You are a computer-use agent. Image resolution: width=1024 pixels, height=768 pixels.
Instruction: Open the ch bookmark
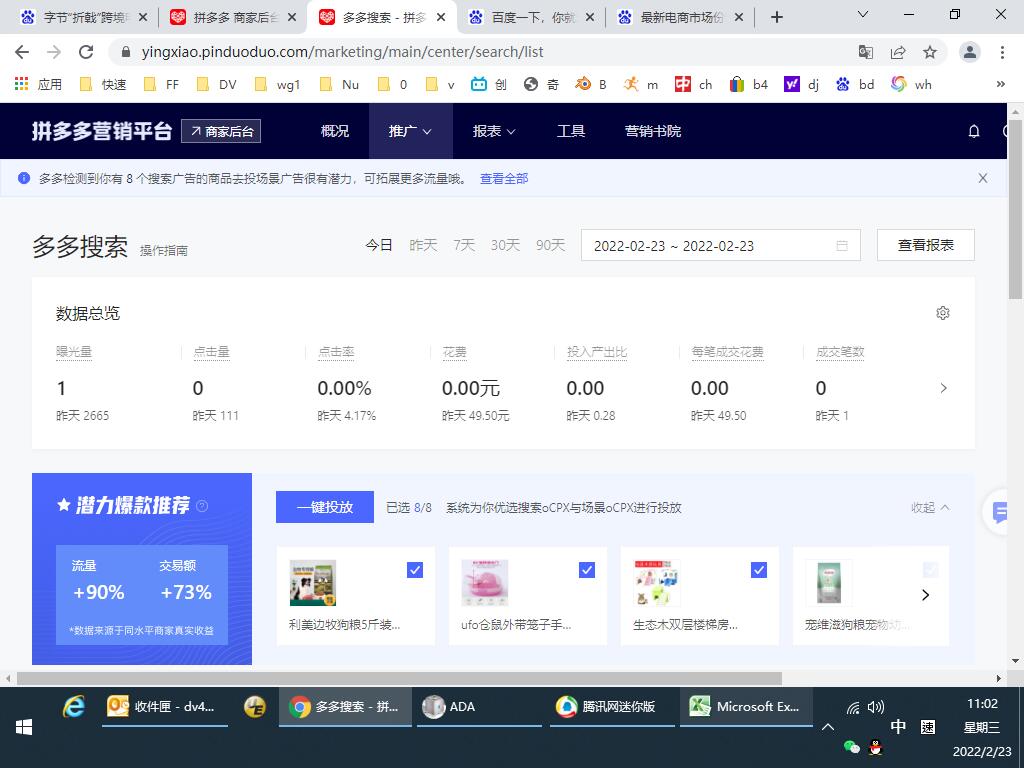click(x=693, y=84)
